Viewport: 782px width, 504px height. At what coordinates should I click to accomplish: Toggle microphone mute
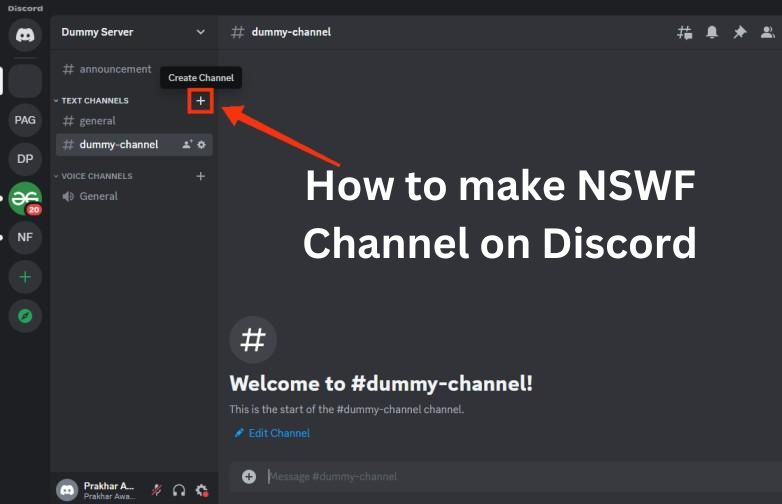click(x=157, y=490)
